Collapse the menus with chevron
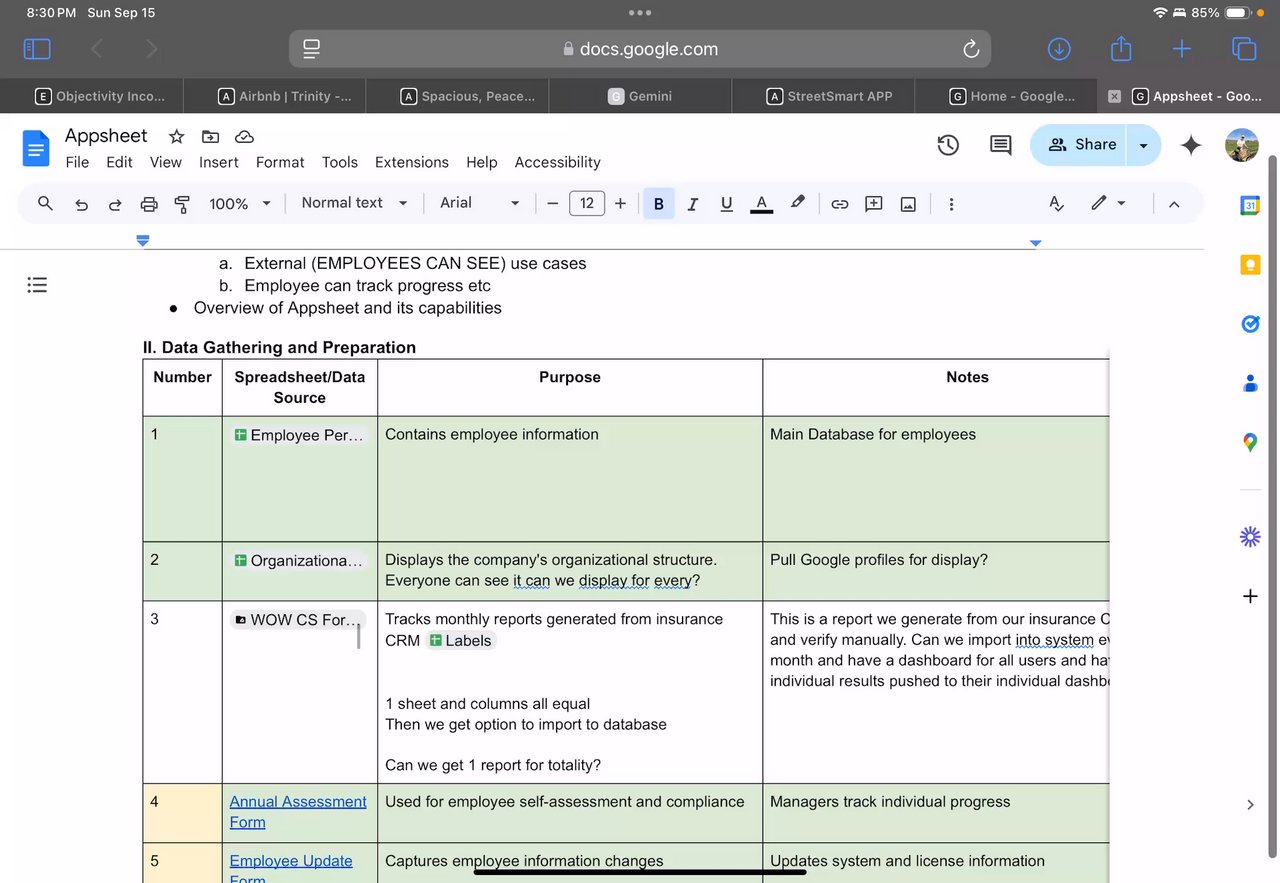This screenshot has height=883, width=1280. [1174, 204]
